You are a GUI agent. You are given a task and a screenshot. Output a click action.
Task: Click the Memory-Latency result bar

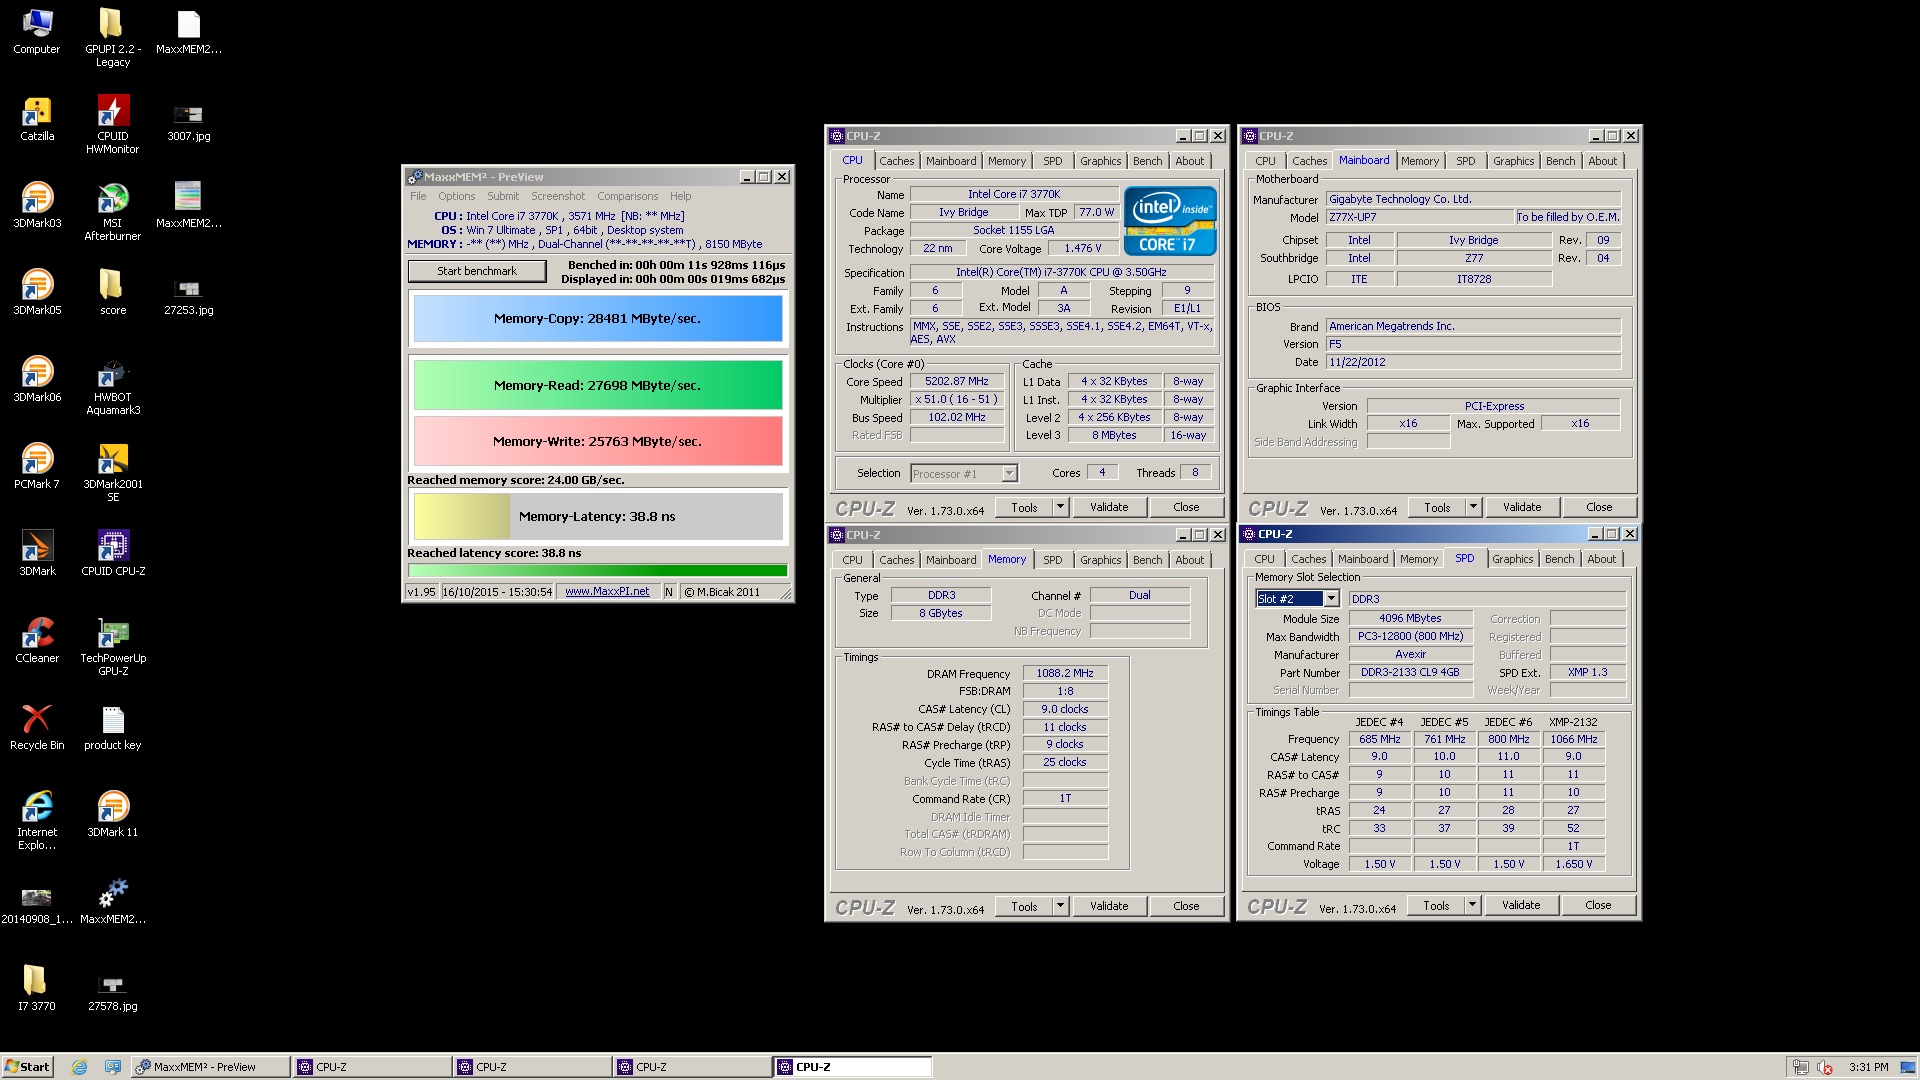pyautogui.click(x=598, y=517)
